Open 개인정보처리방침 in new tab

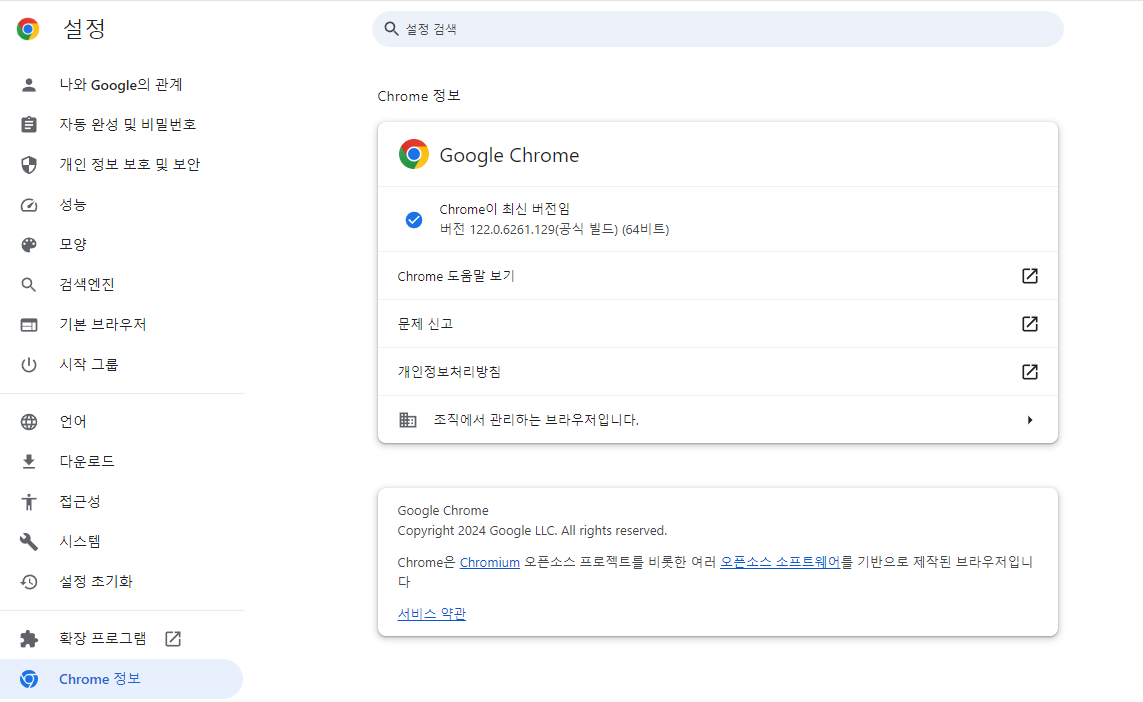(x=1029, y=371)
